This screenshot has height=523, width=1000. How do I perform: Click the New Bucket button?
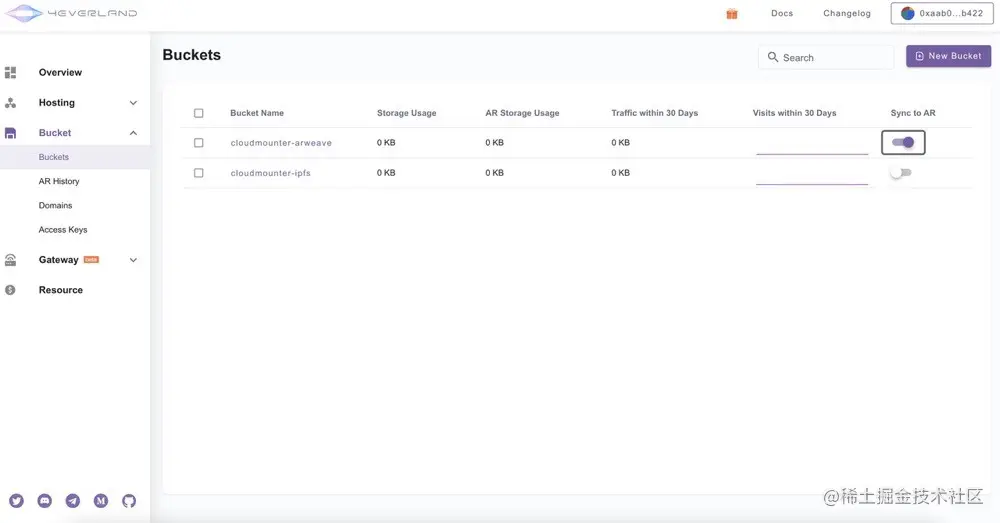click(948, 56)
